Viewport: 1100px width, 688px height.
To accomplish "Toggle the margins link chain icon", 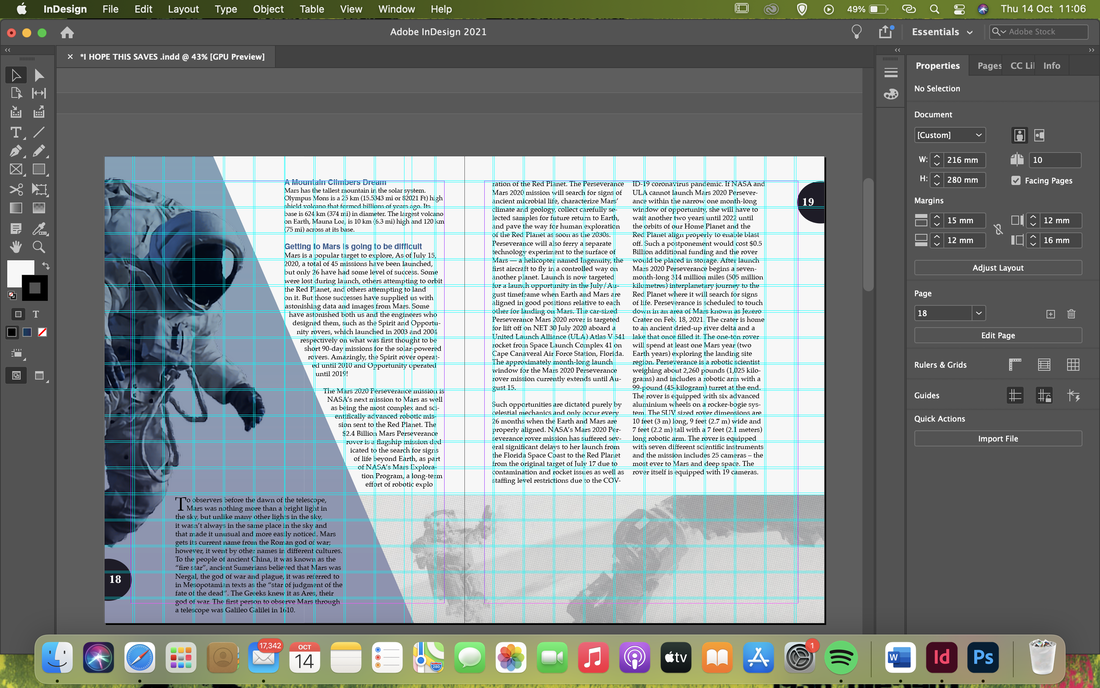I will point(998,229).
